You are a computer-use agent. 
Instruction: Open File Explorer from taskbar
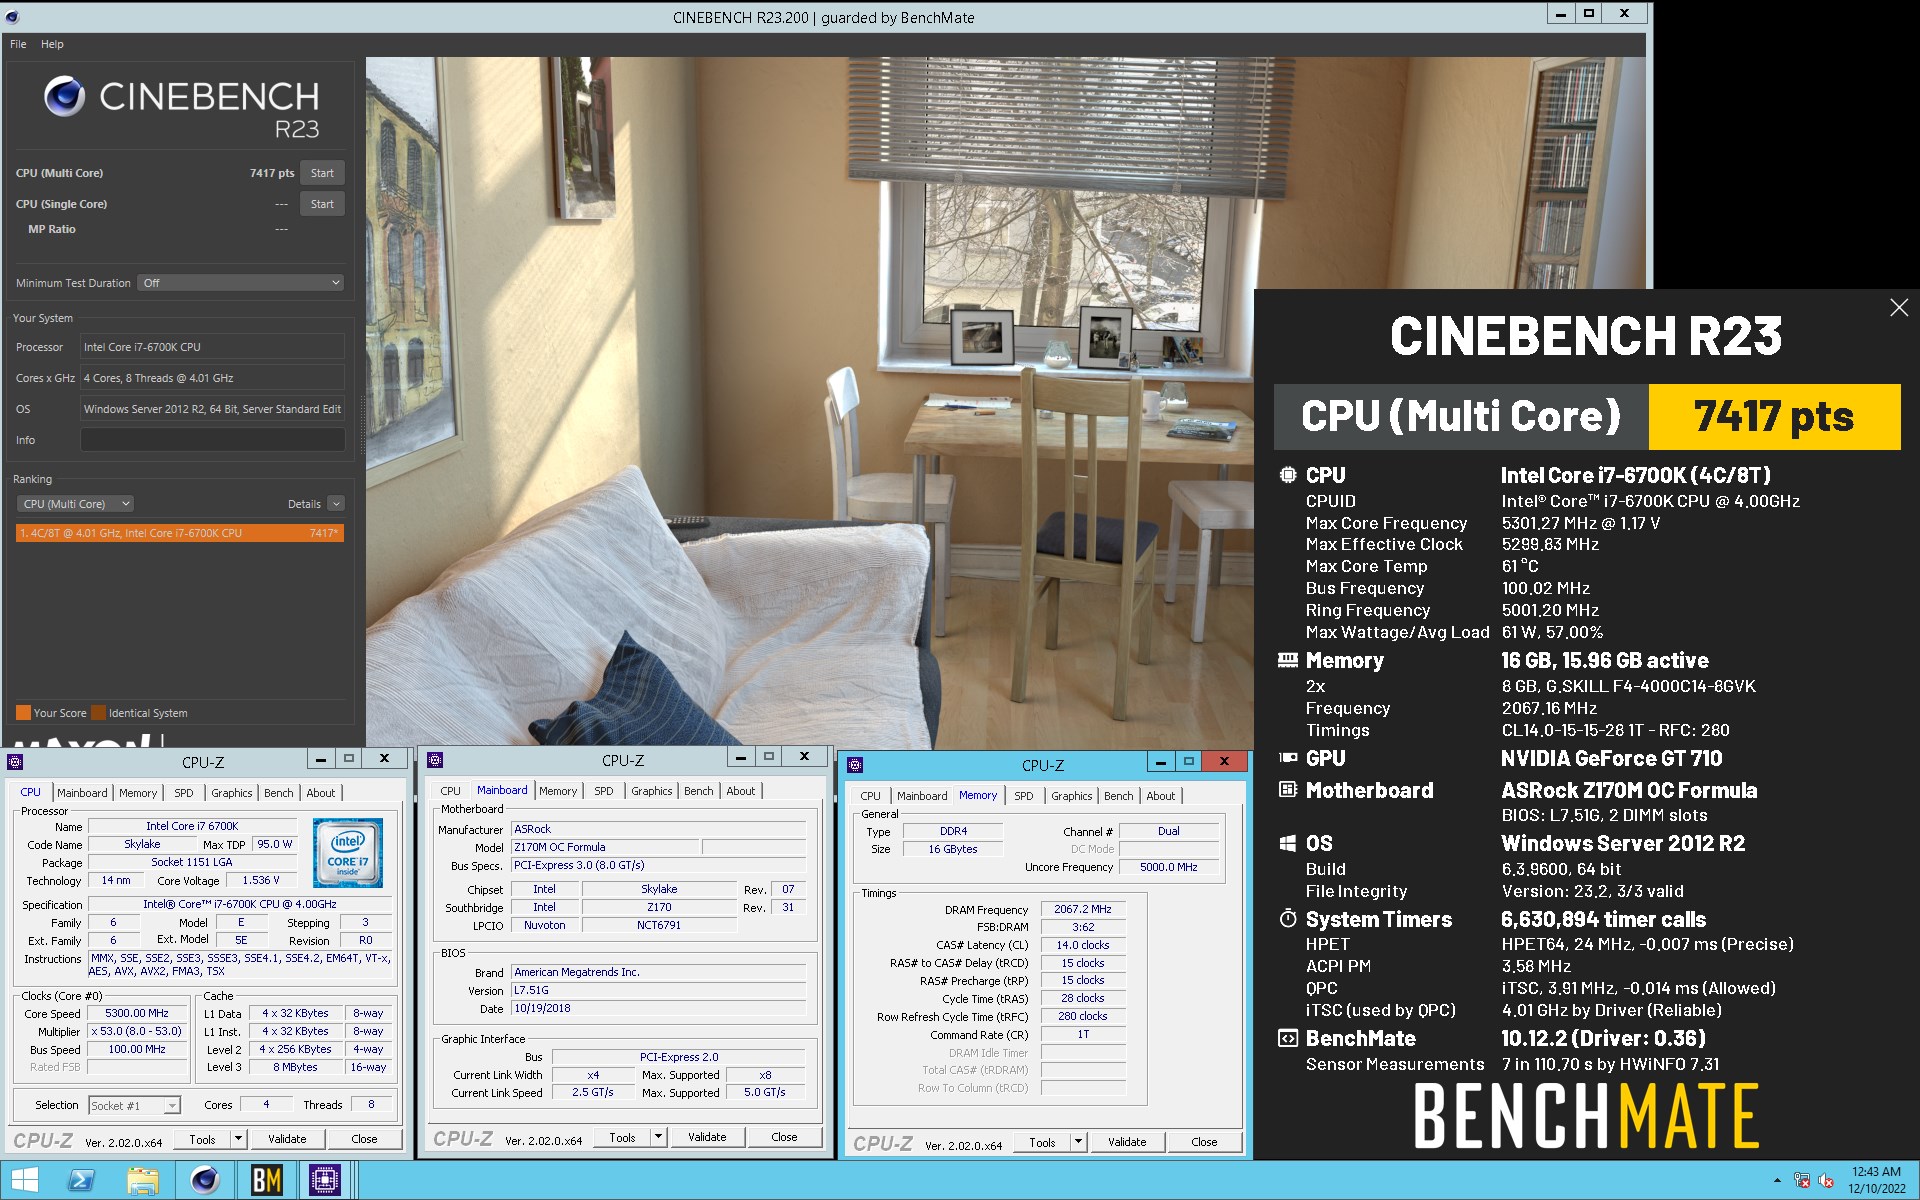pyautogui.click(x=143, y=1180)
